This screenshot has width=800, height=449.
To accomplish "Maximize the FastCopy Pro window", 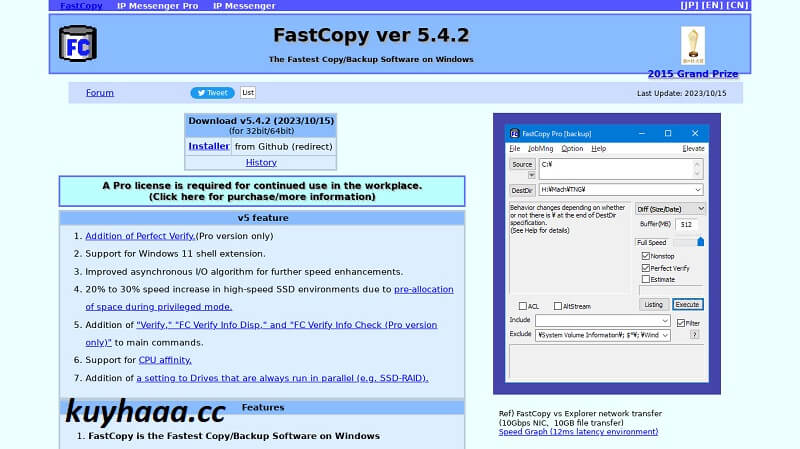I will tap(668, 133).
